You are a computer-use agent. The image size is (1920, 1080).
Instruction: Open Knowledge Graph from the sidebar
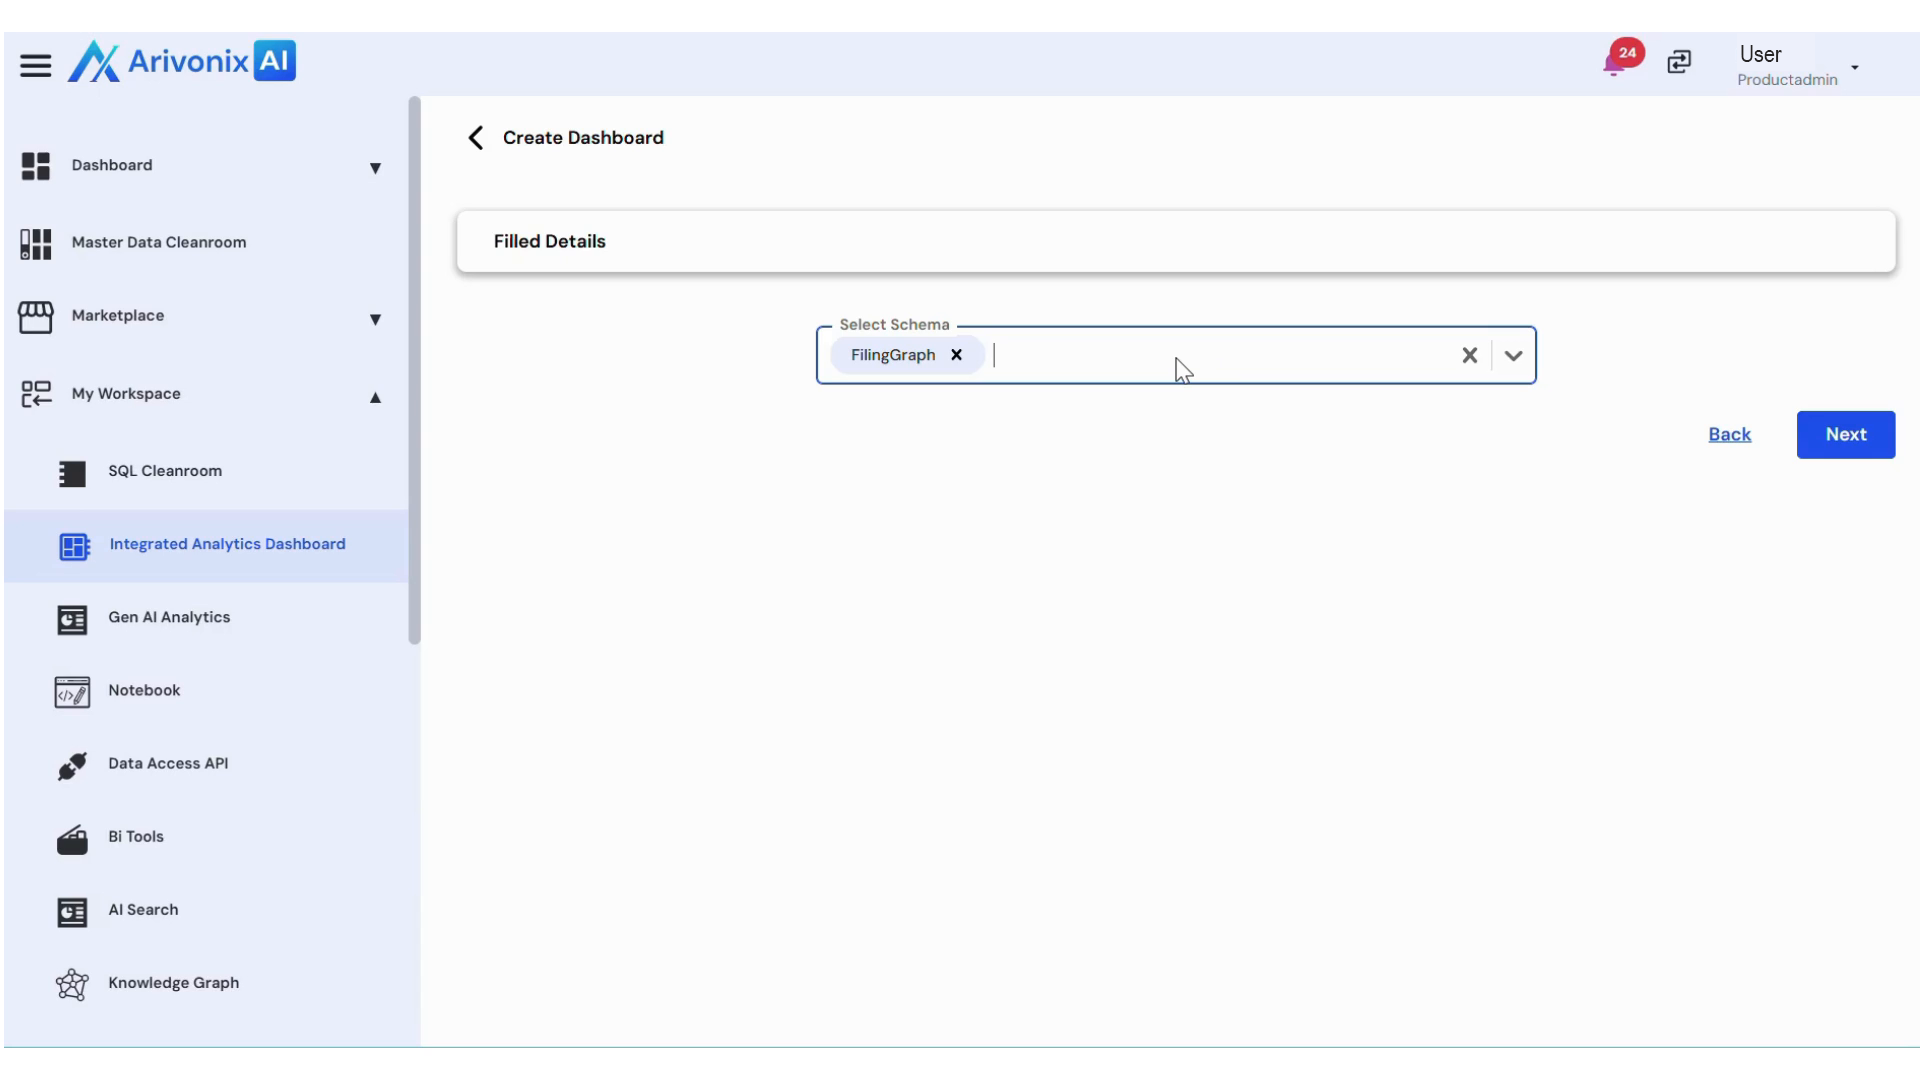point(173,983)
